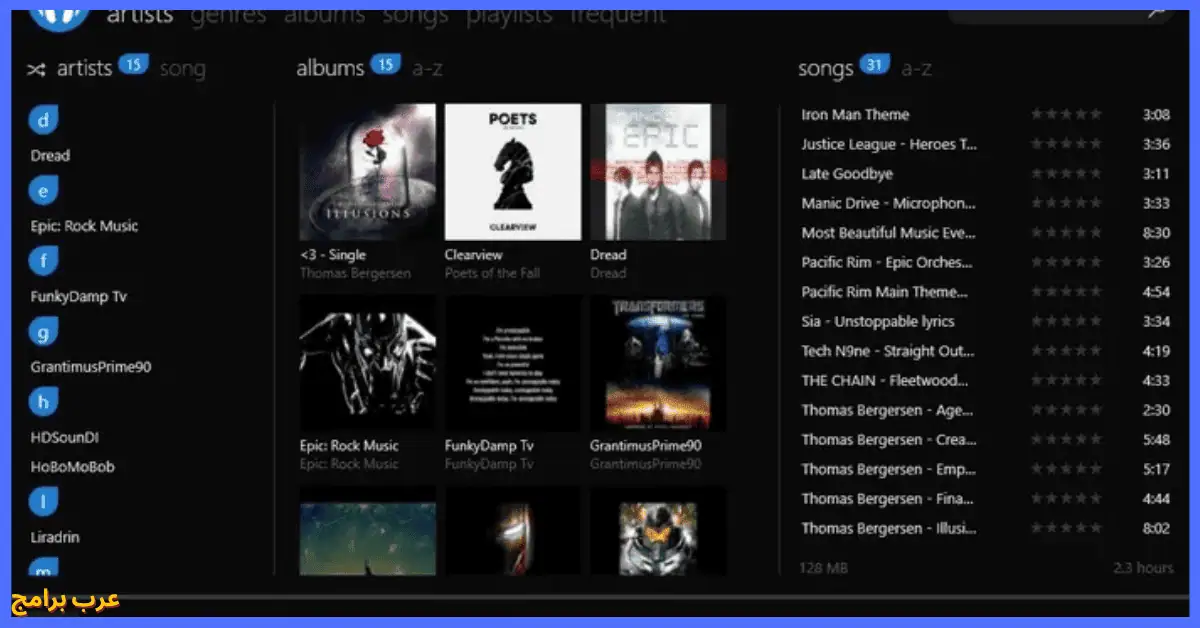Click Thomas Bergersen under <3 - Single
The image size is (1200, 628).
pyautogui.click(x=355, y=273)
